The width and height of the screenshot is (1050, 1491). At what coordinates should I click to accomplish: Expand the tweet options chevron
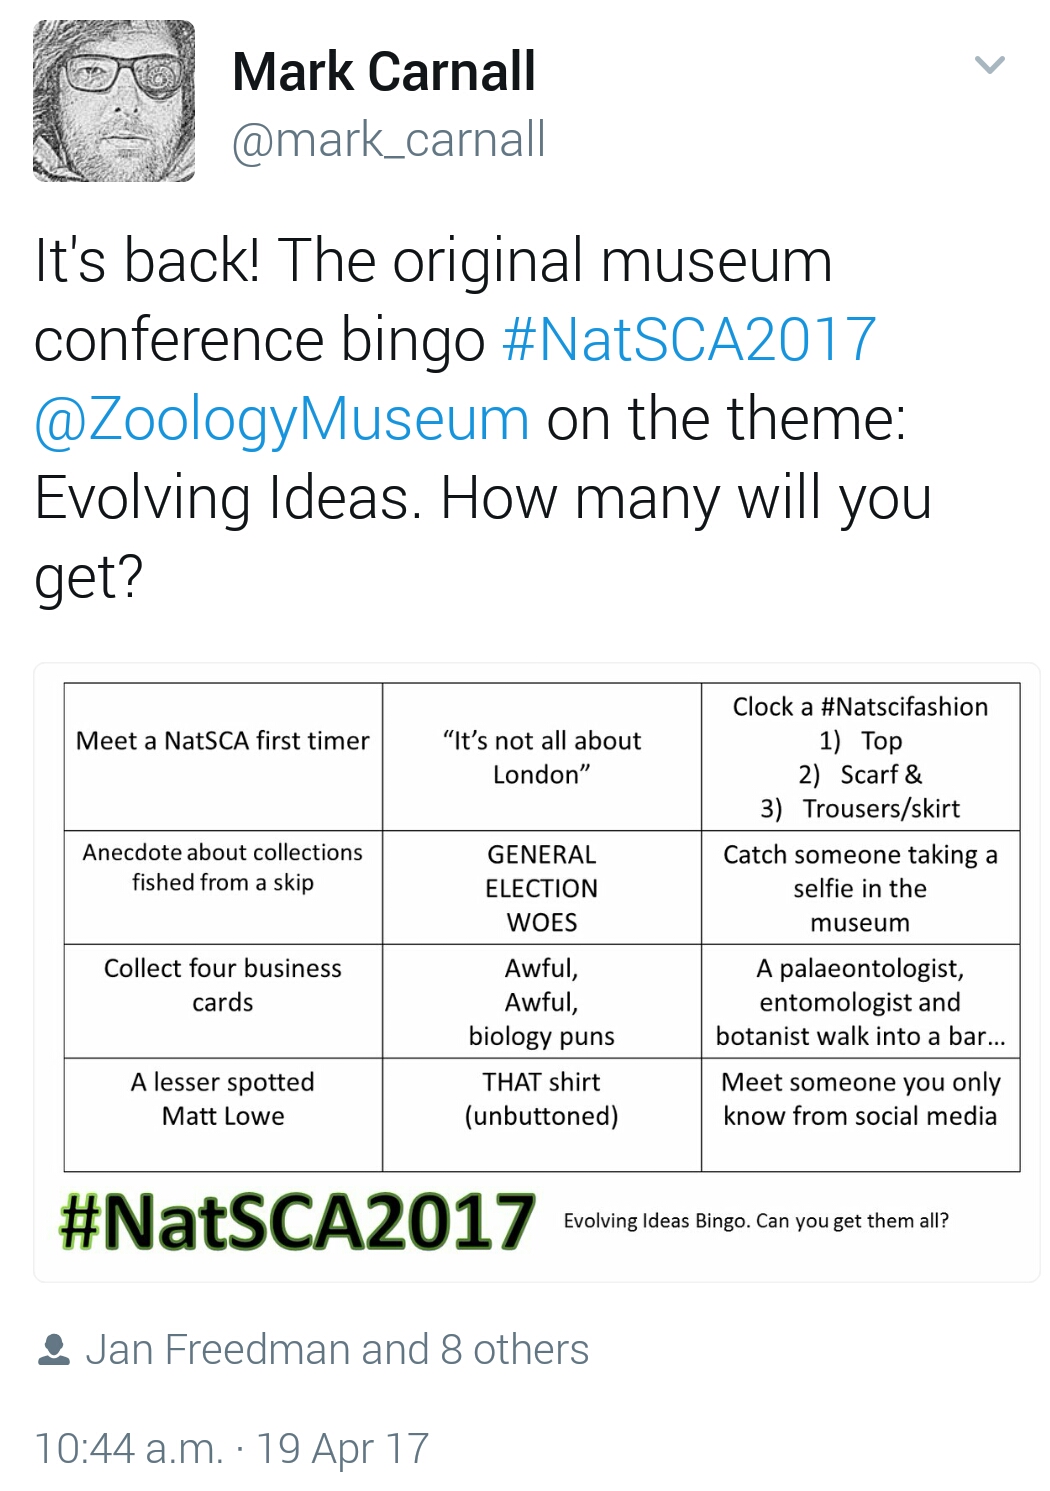pyautogui.click(x=989, y=66)
